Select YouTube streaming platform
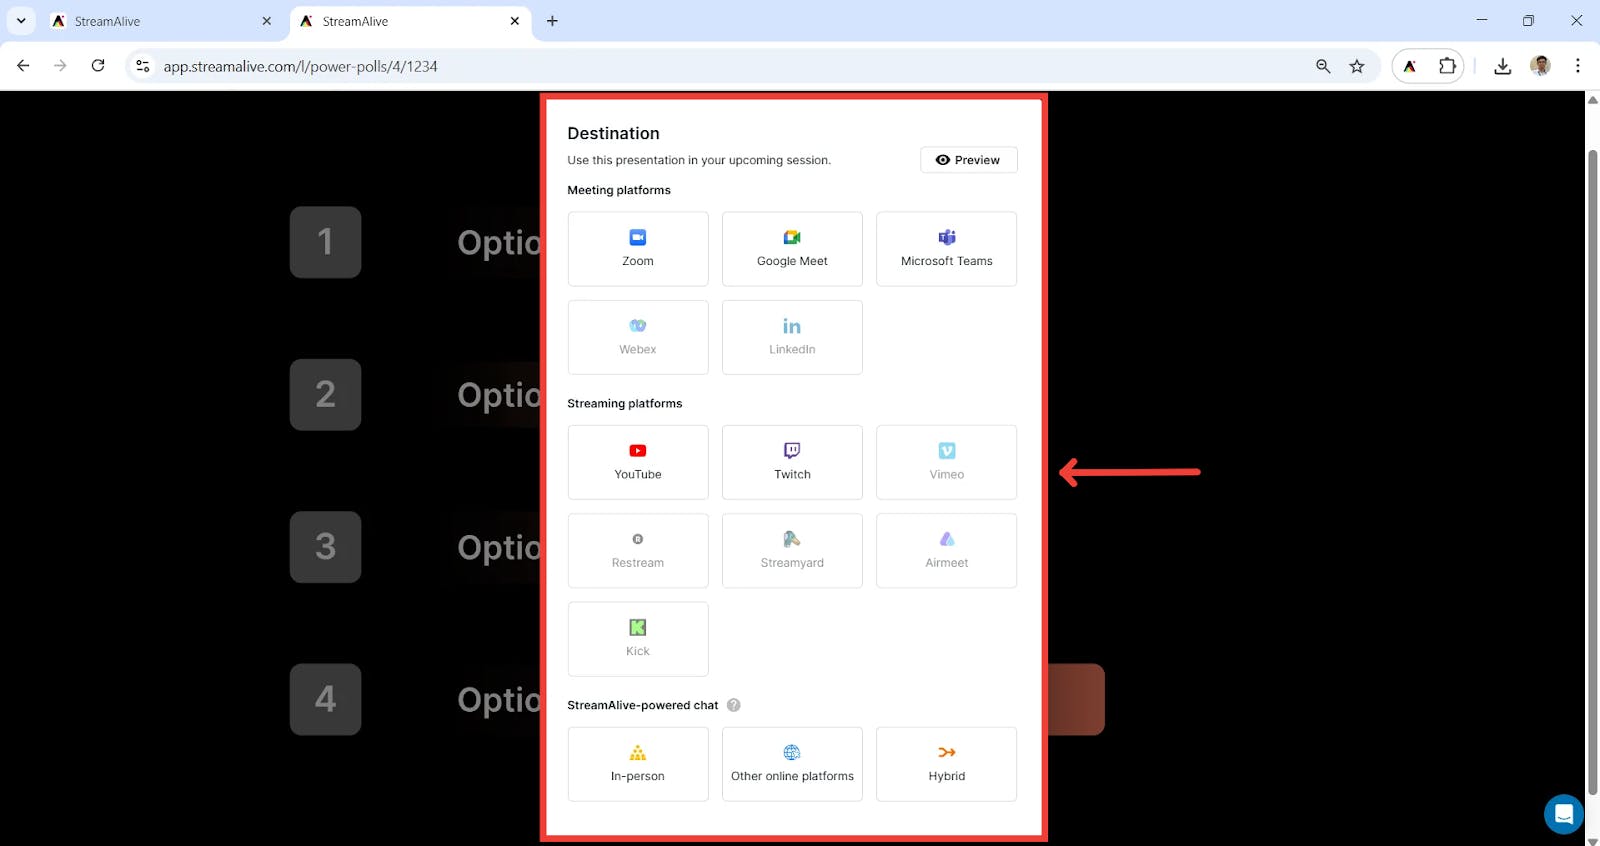1600x846 pixels. click(638, 462)
